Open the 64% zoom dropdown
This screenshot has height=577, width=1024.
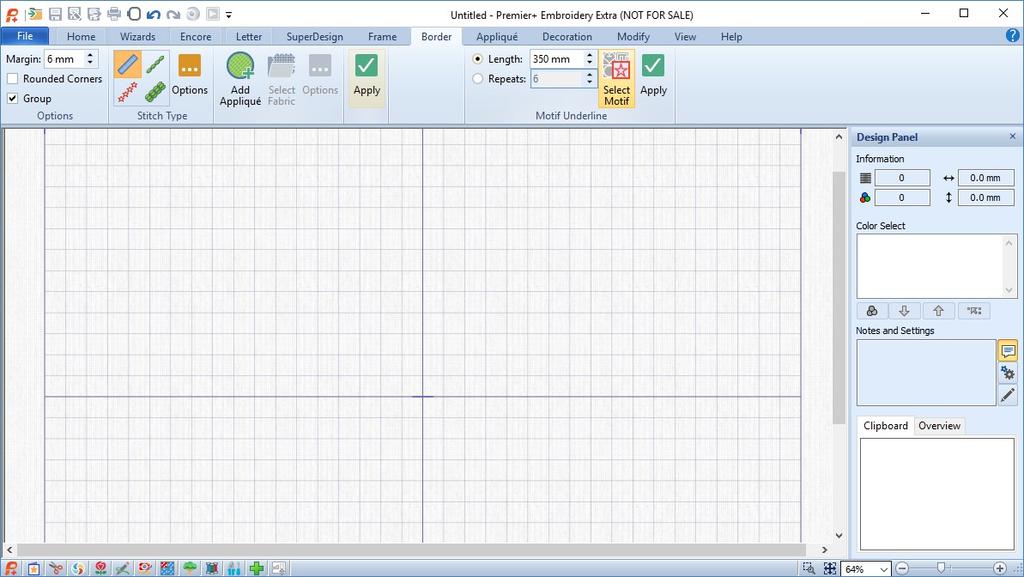pyautogui.click(x=884, y=569)
